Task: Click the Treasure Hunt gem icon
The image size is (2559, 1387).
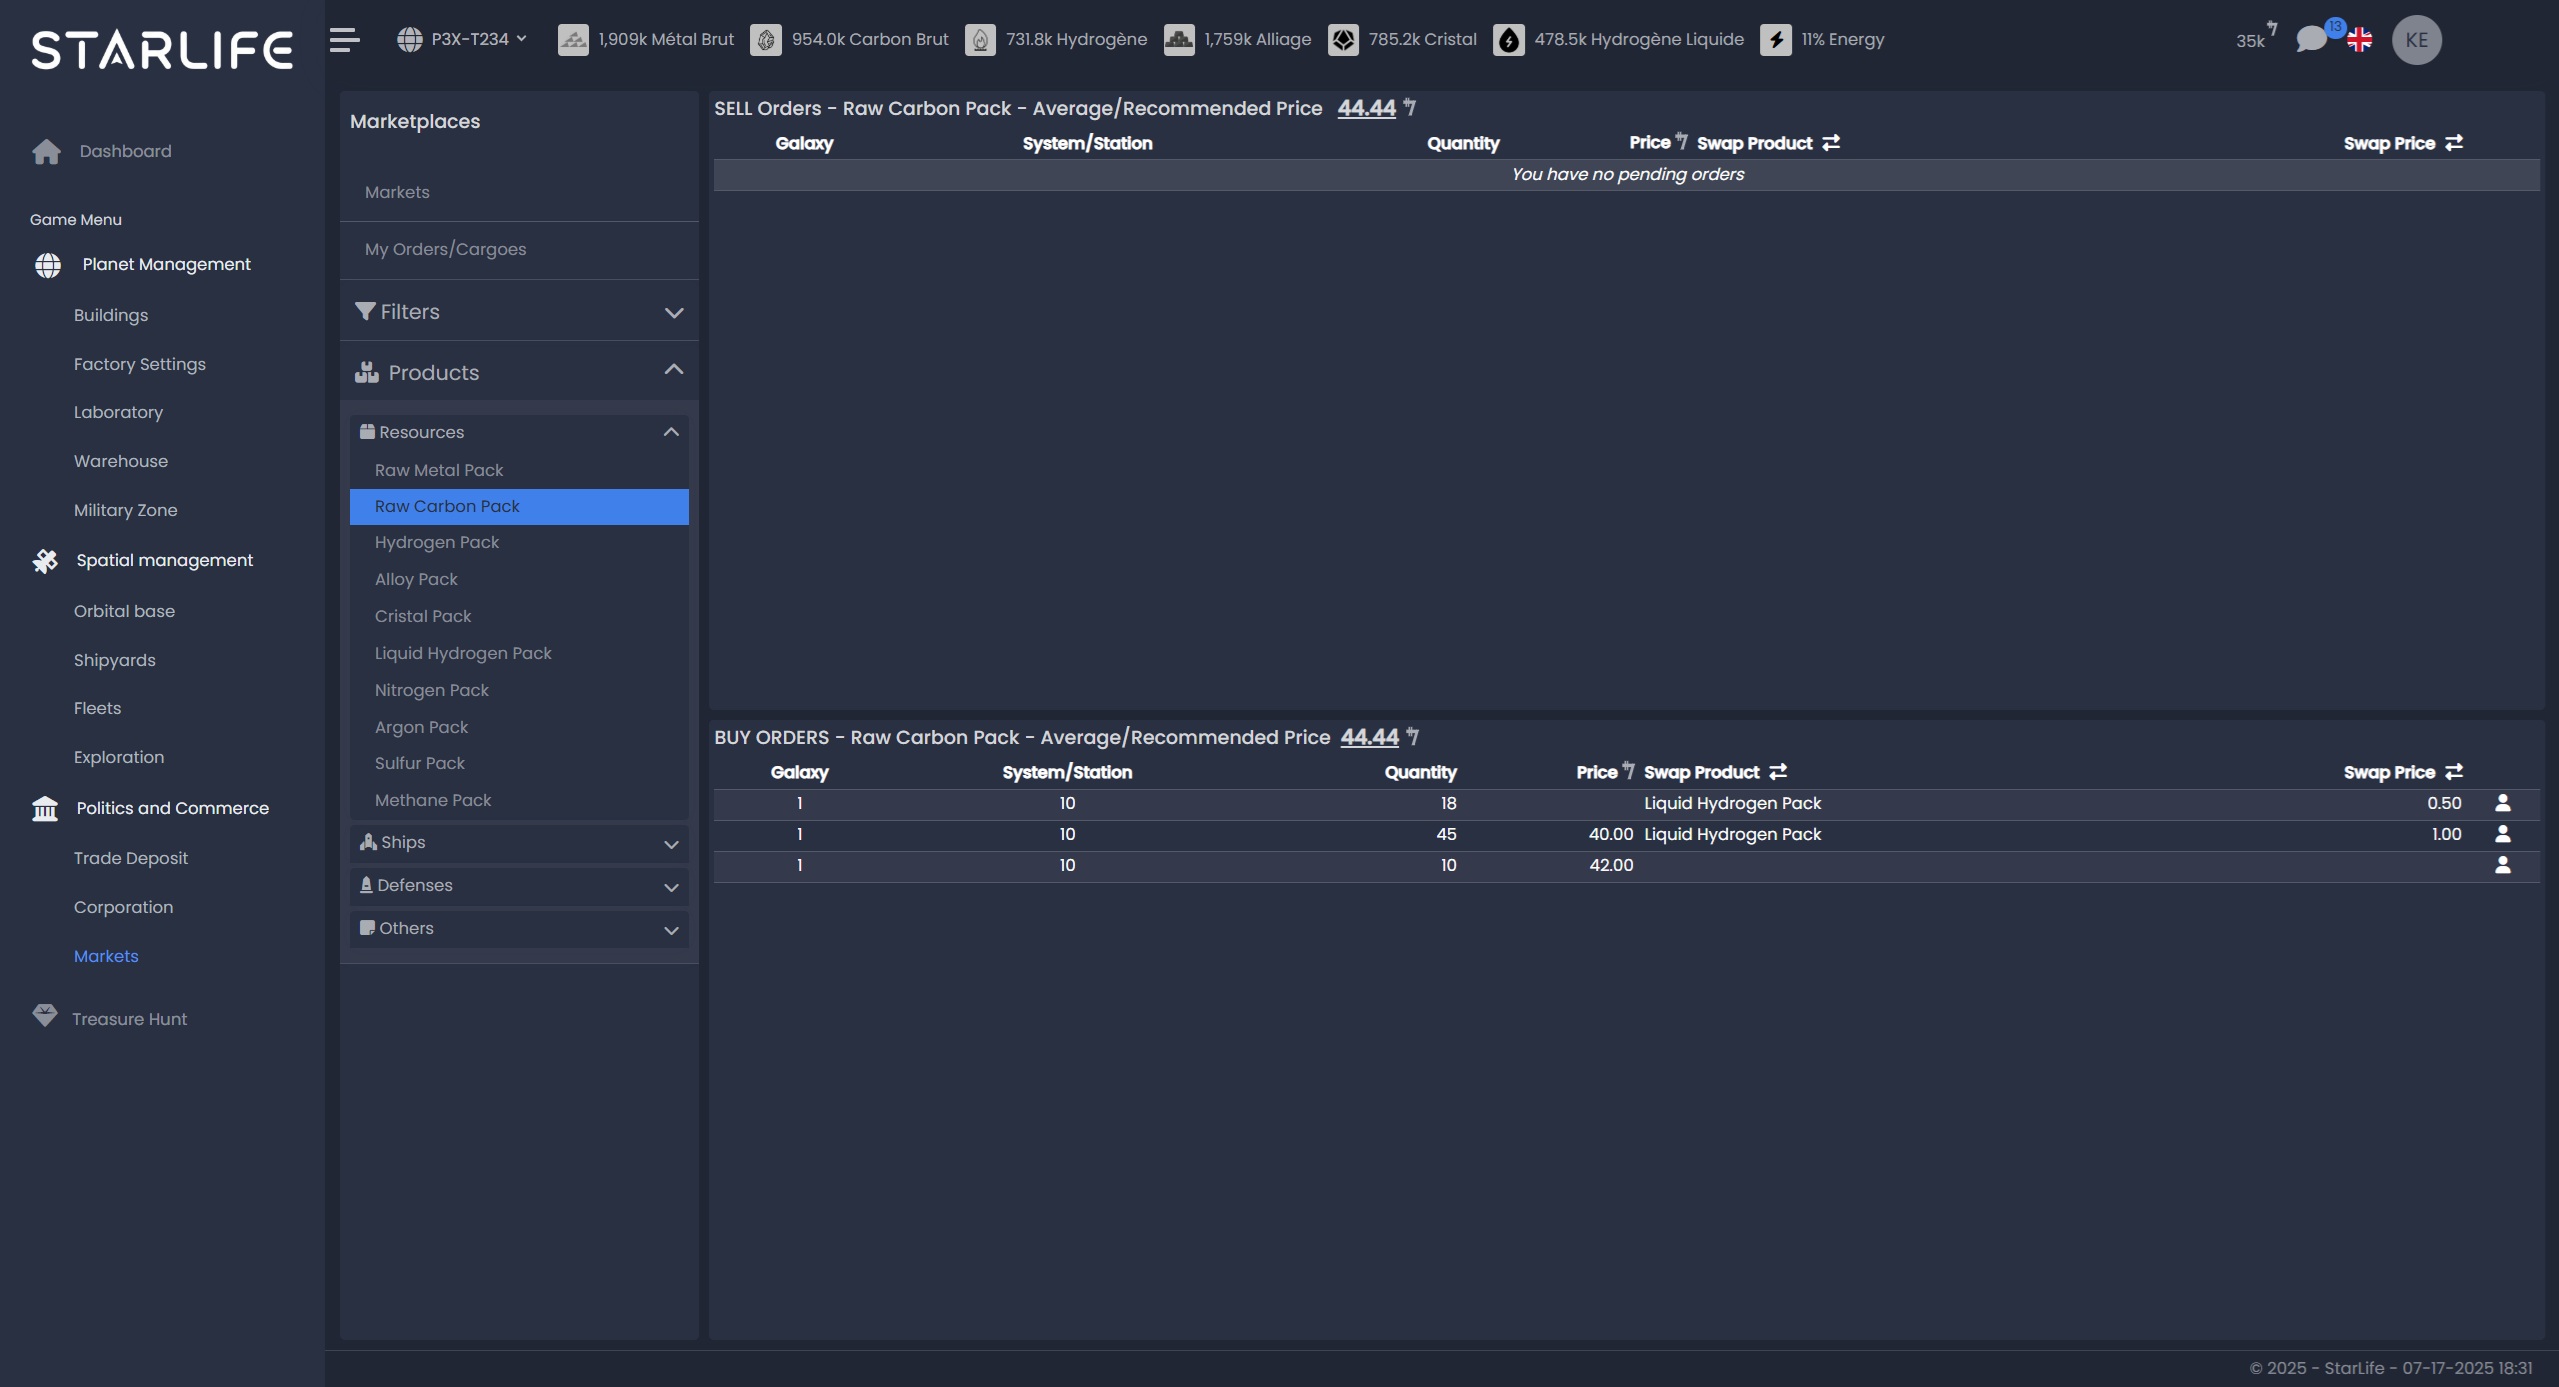Action: (x=45, y=1015)
